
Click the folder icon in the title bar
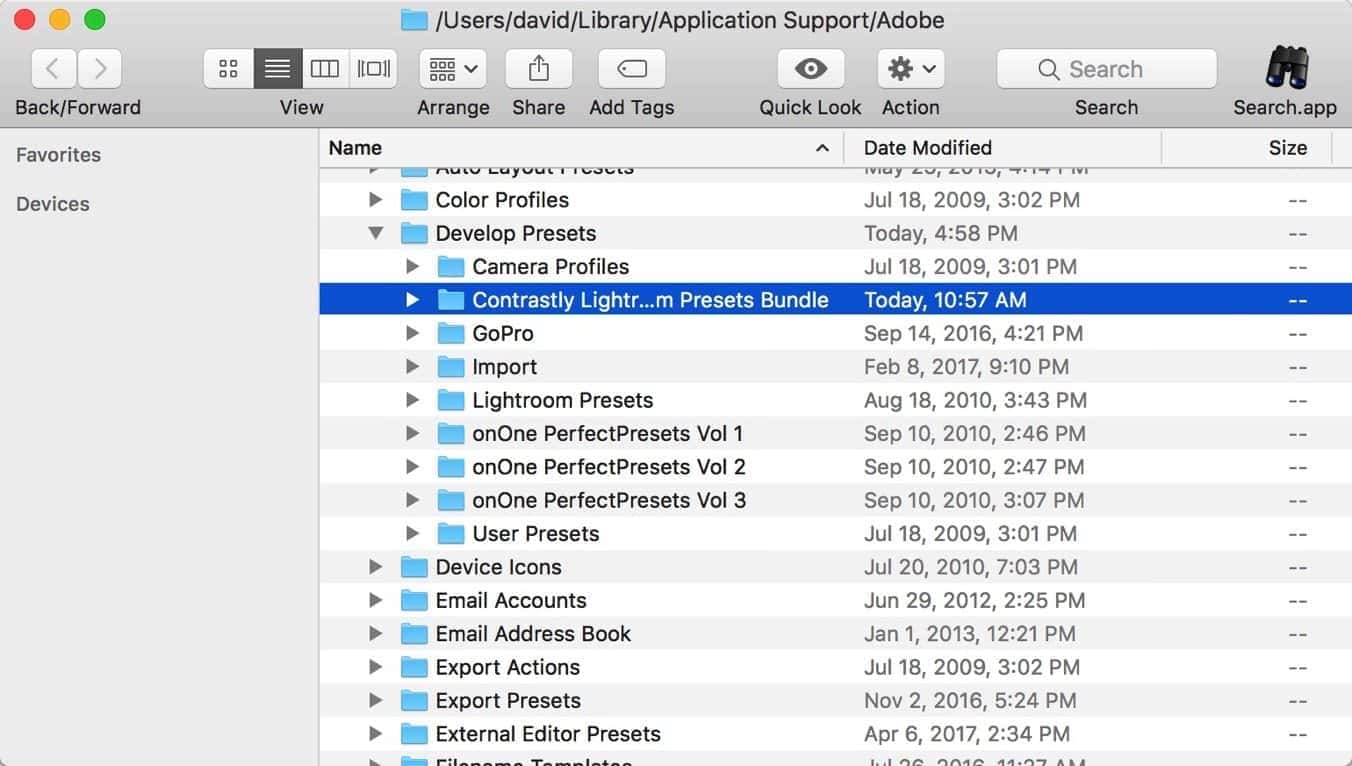414,20
